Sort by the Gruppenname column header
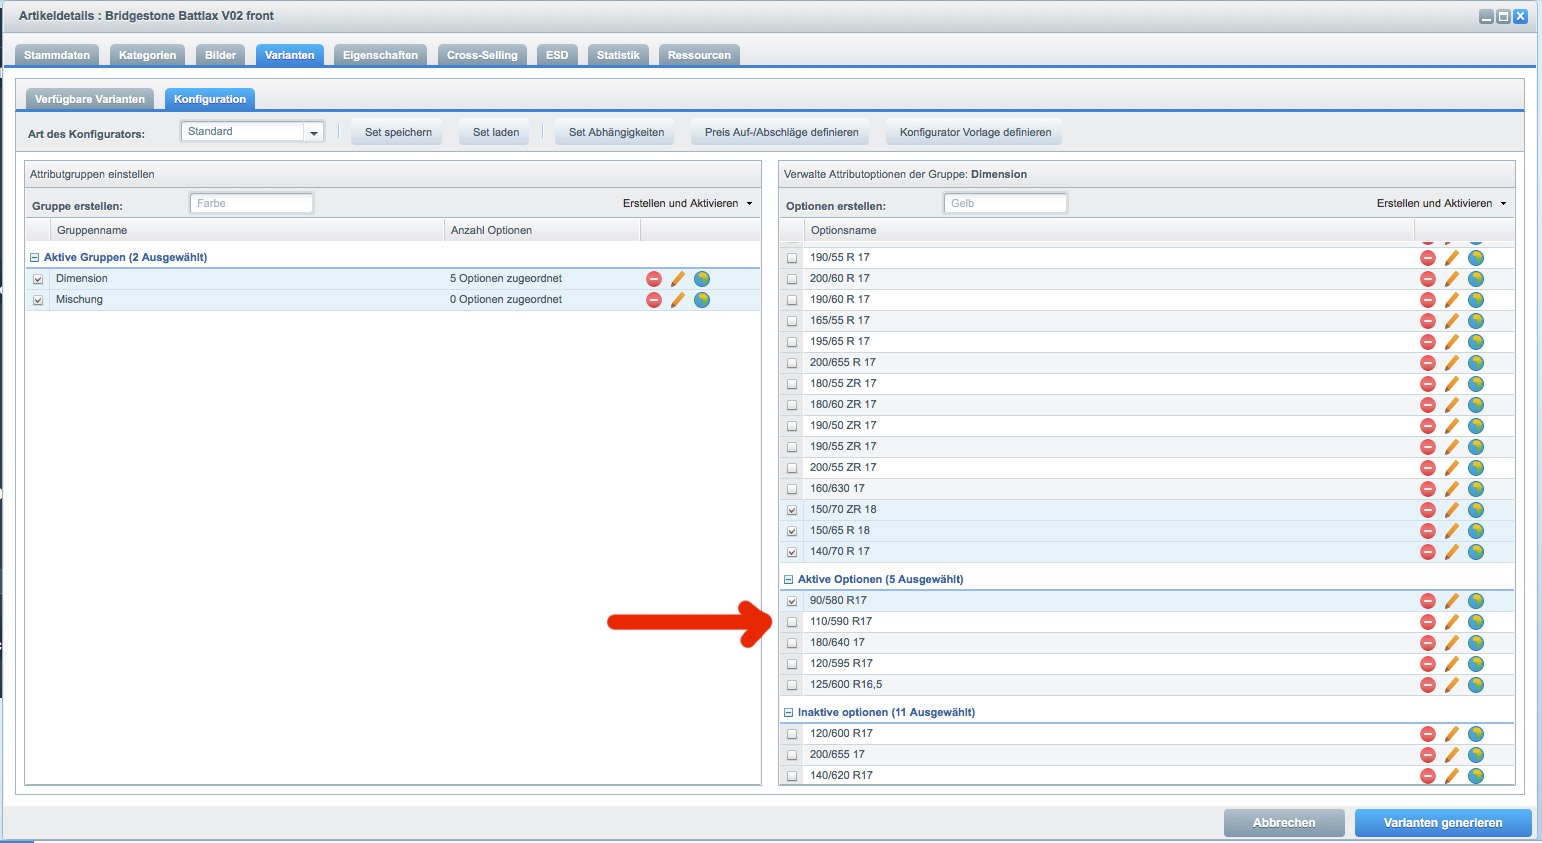The height and width of the screenshot is (843, 1542). [246, 230]
